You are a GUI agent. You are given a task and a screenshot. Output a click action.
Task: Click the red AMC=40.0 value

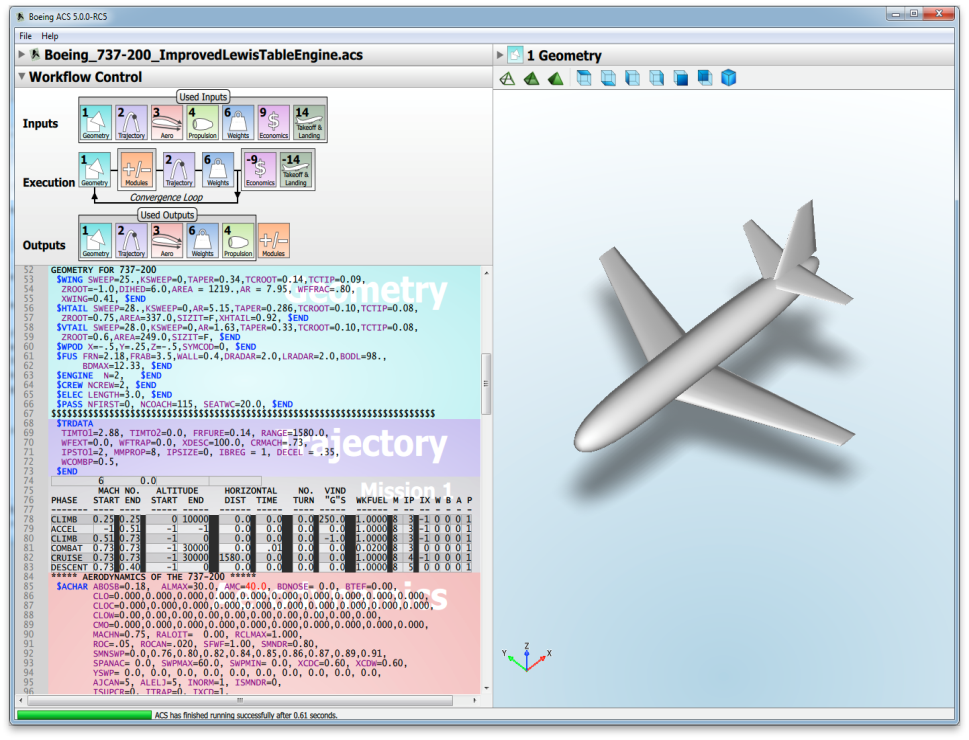(245, 586)
